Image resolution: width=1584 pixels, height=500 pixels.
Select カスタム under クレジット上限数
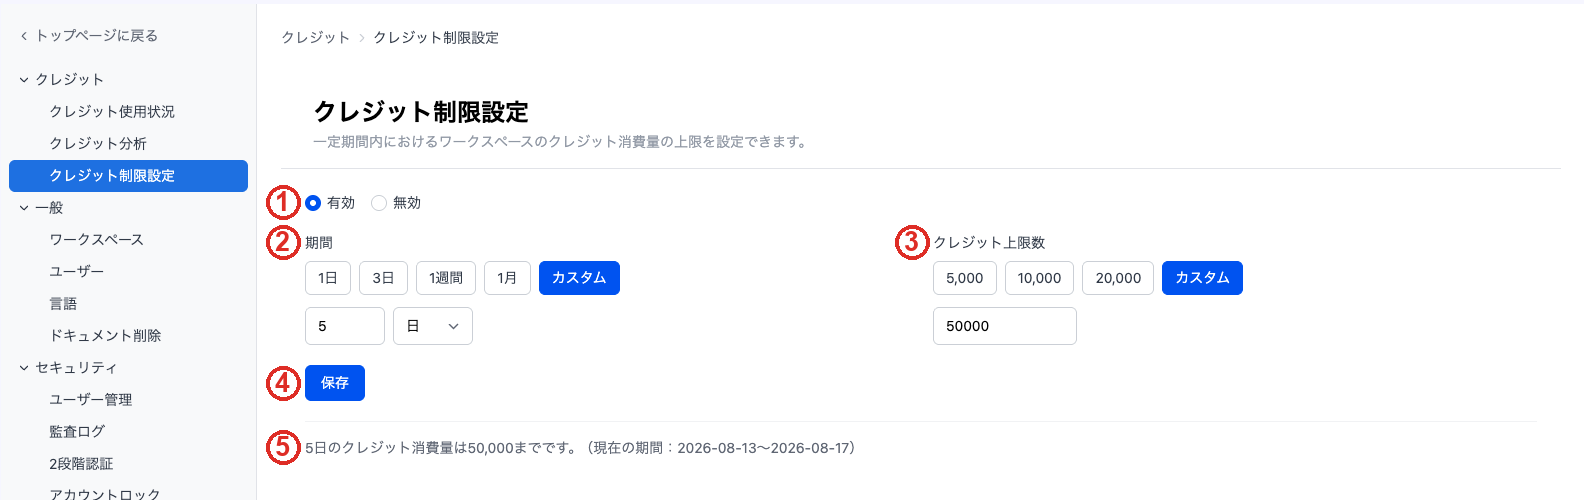pyautogui.click(x=1202, y=278)
